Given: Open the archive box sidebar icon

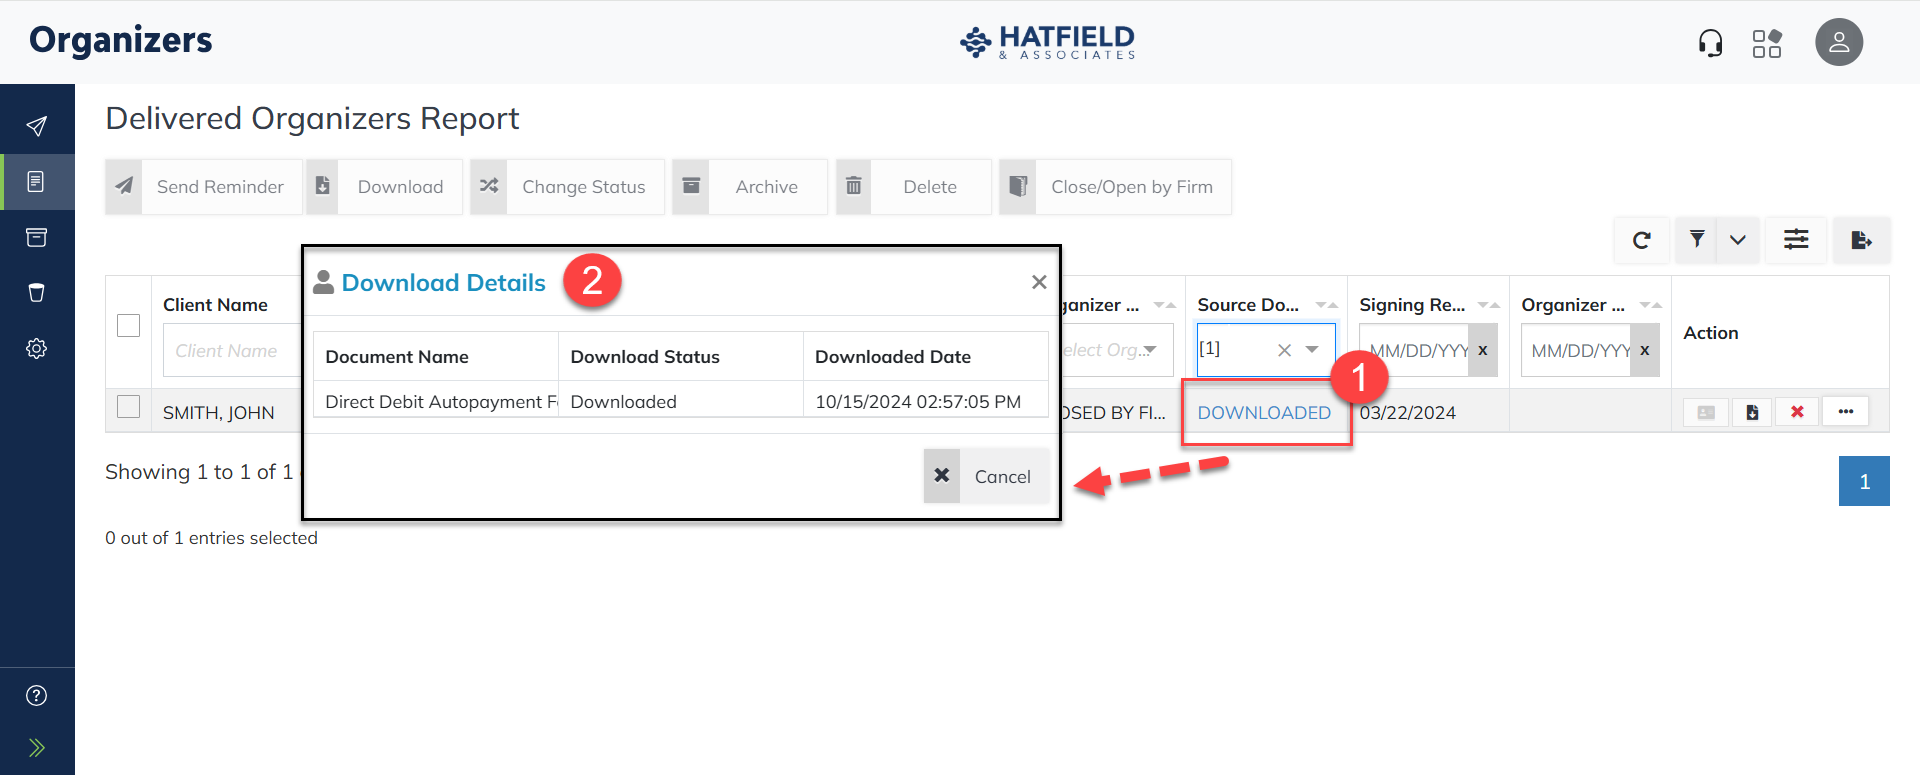Looking at the screenshot, I should point(37,238).
